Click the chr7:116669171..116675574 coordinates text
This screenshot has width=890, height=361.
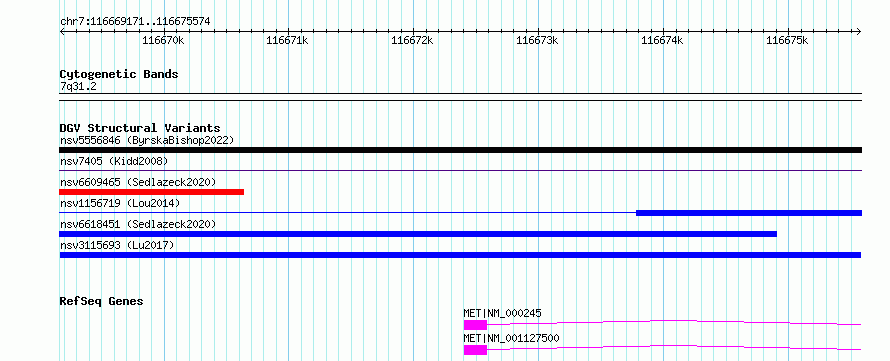click(135, 22)
